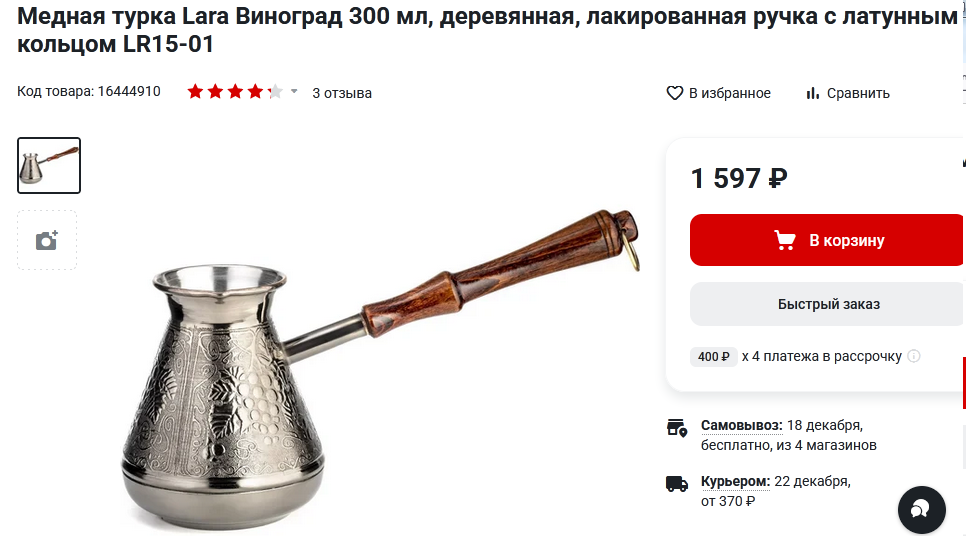
Task: Click the В избранное label
Action: click(x=729, y=93)
